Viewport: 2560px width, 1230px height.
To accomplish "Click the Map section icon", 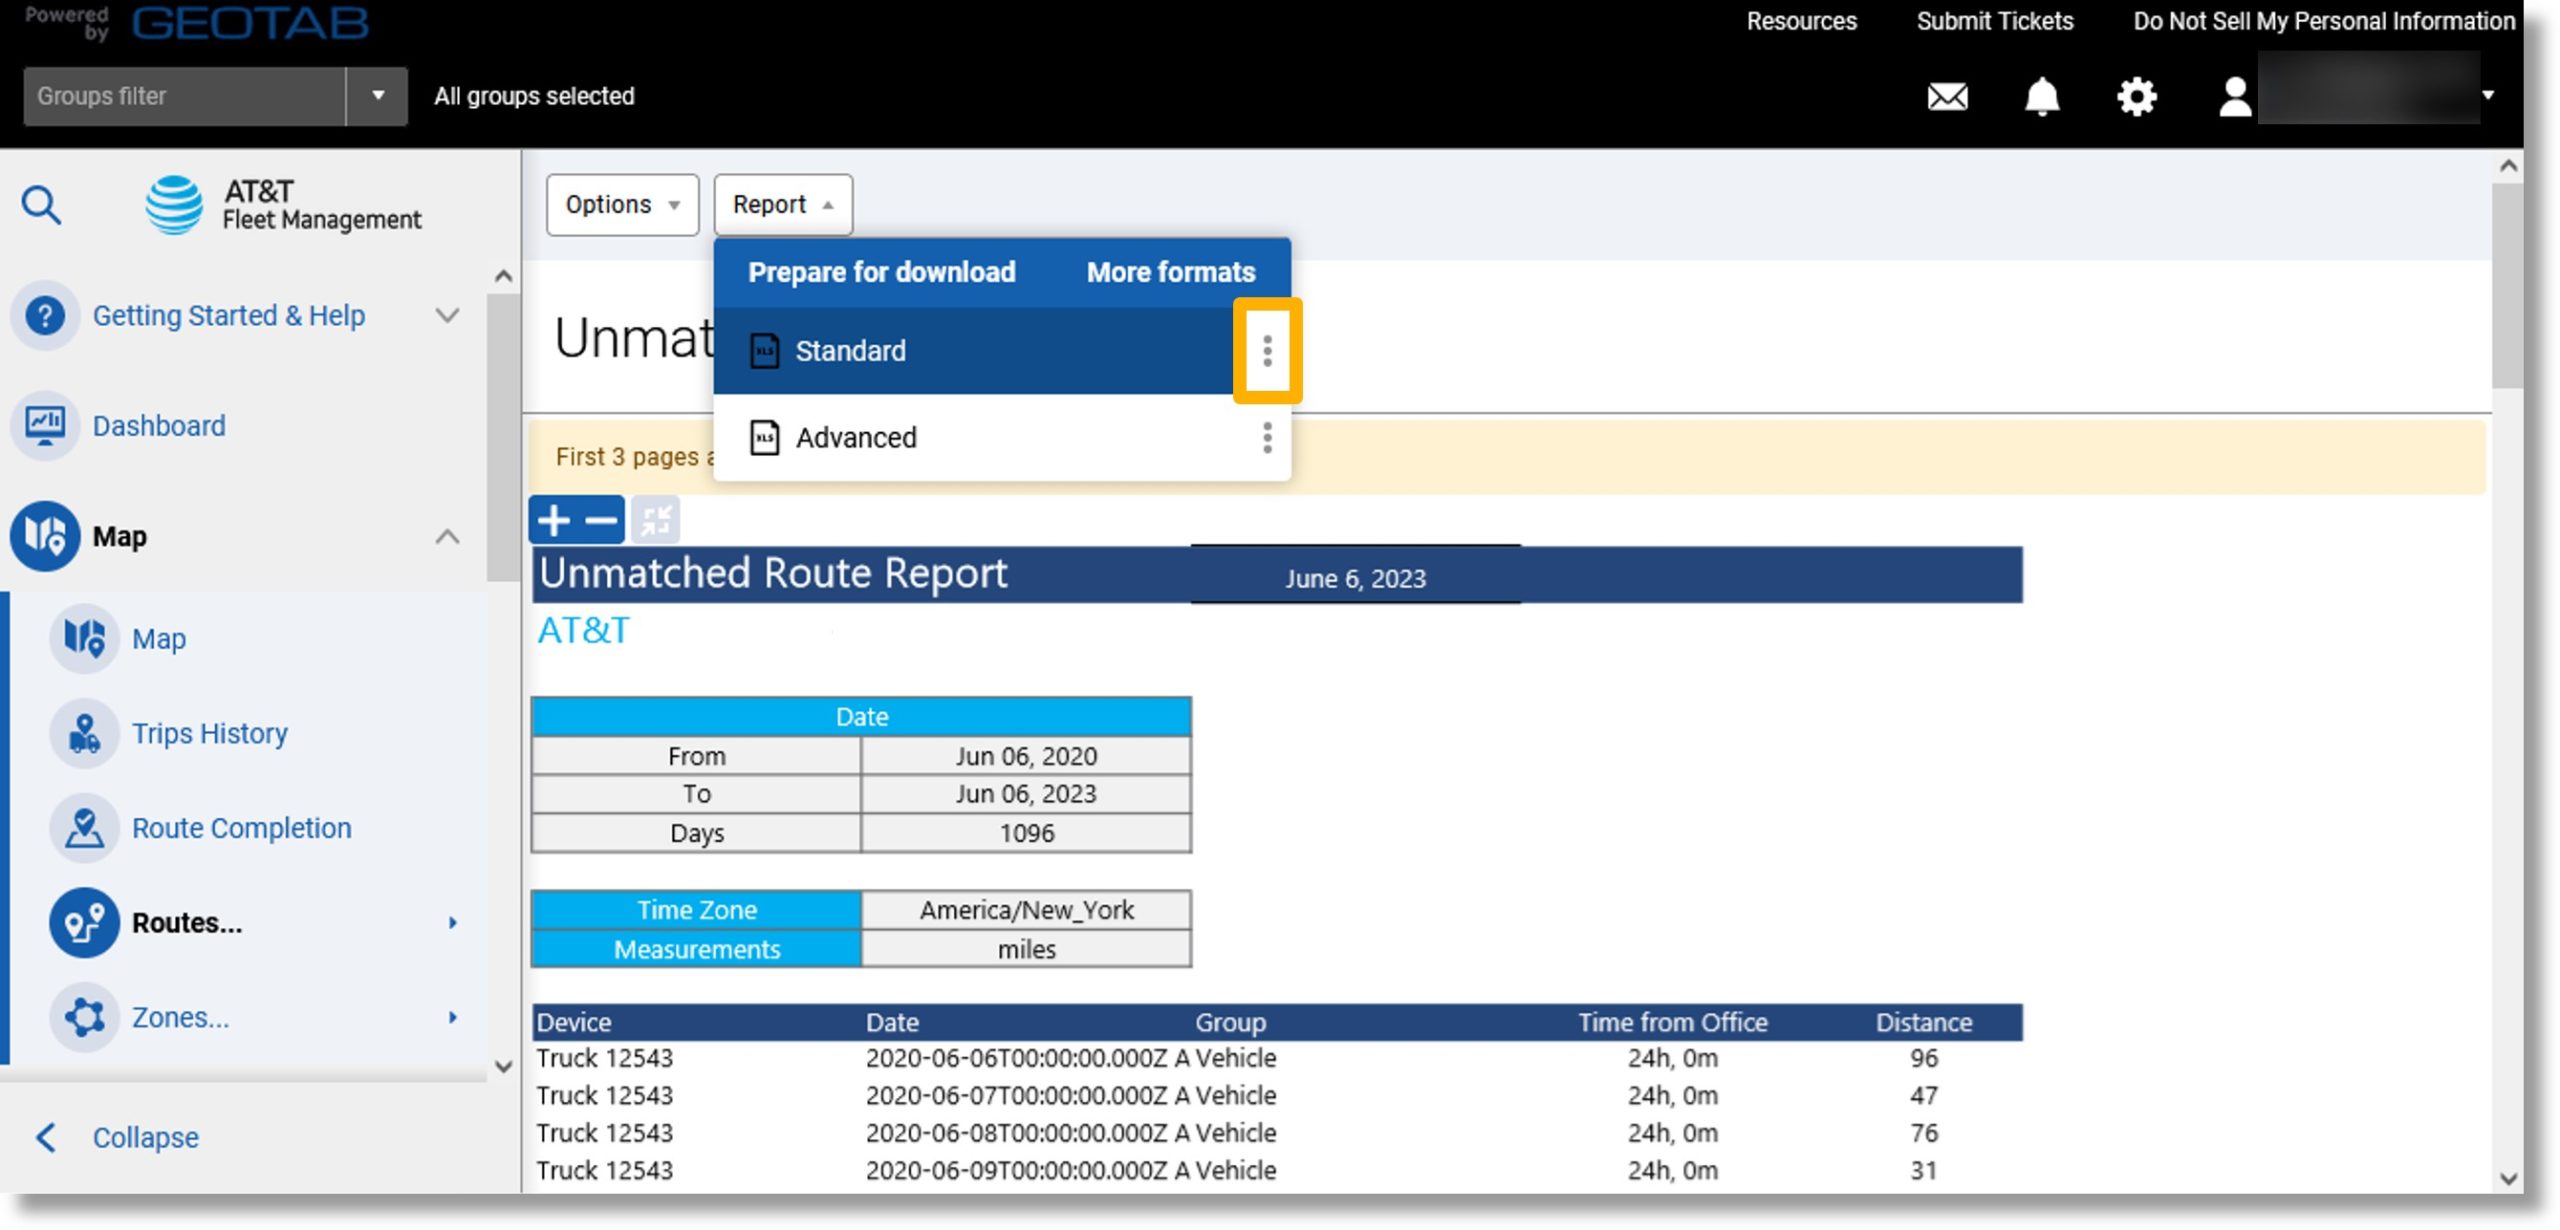I will pyautogui.click(x=45, y=536).
